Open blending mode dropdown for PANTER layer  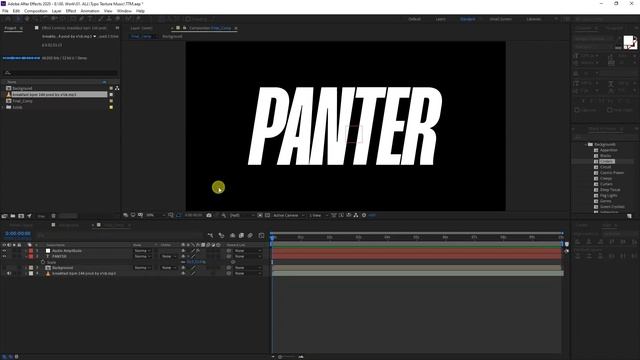[142, 256]
